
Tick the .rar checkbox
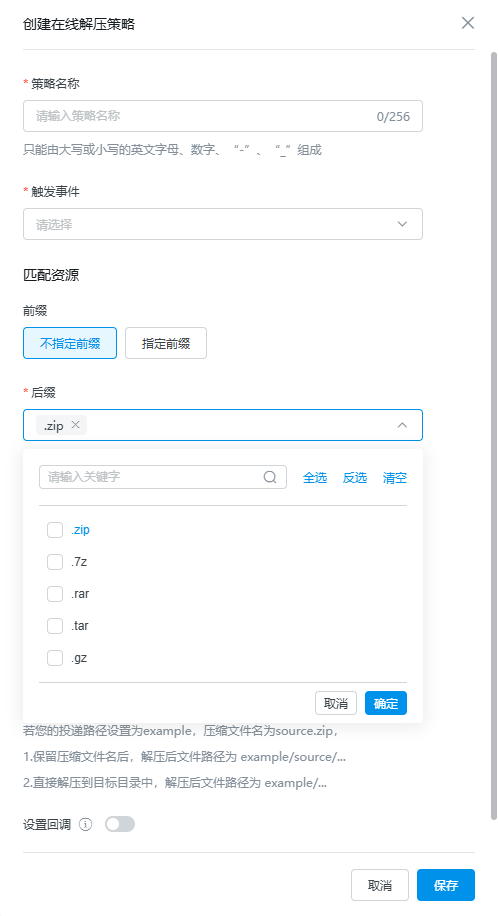coord(55,594)
